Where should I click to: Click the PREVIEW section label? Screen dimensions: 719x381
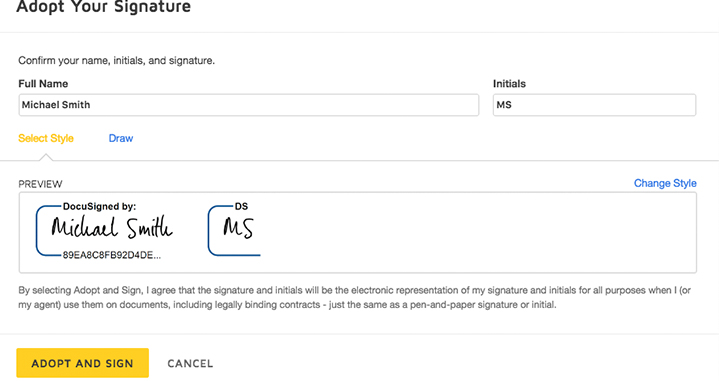[40, 184]
